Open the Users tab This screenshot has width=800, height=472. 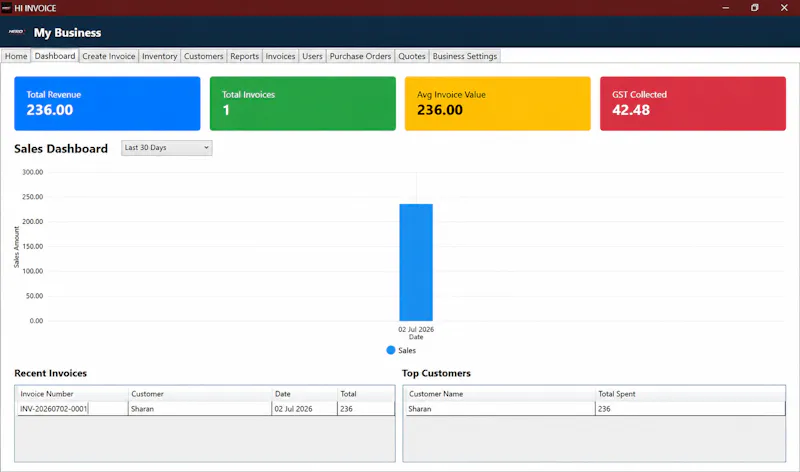click(x=312, y=56)
